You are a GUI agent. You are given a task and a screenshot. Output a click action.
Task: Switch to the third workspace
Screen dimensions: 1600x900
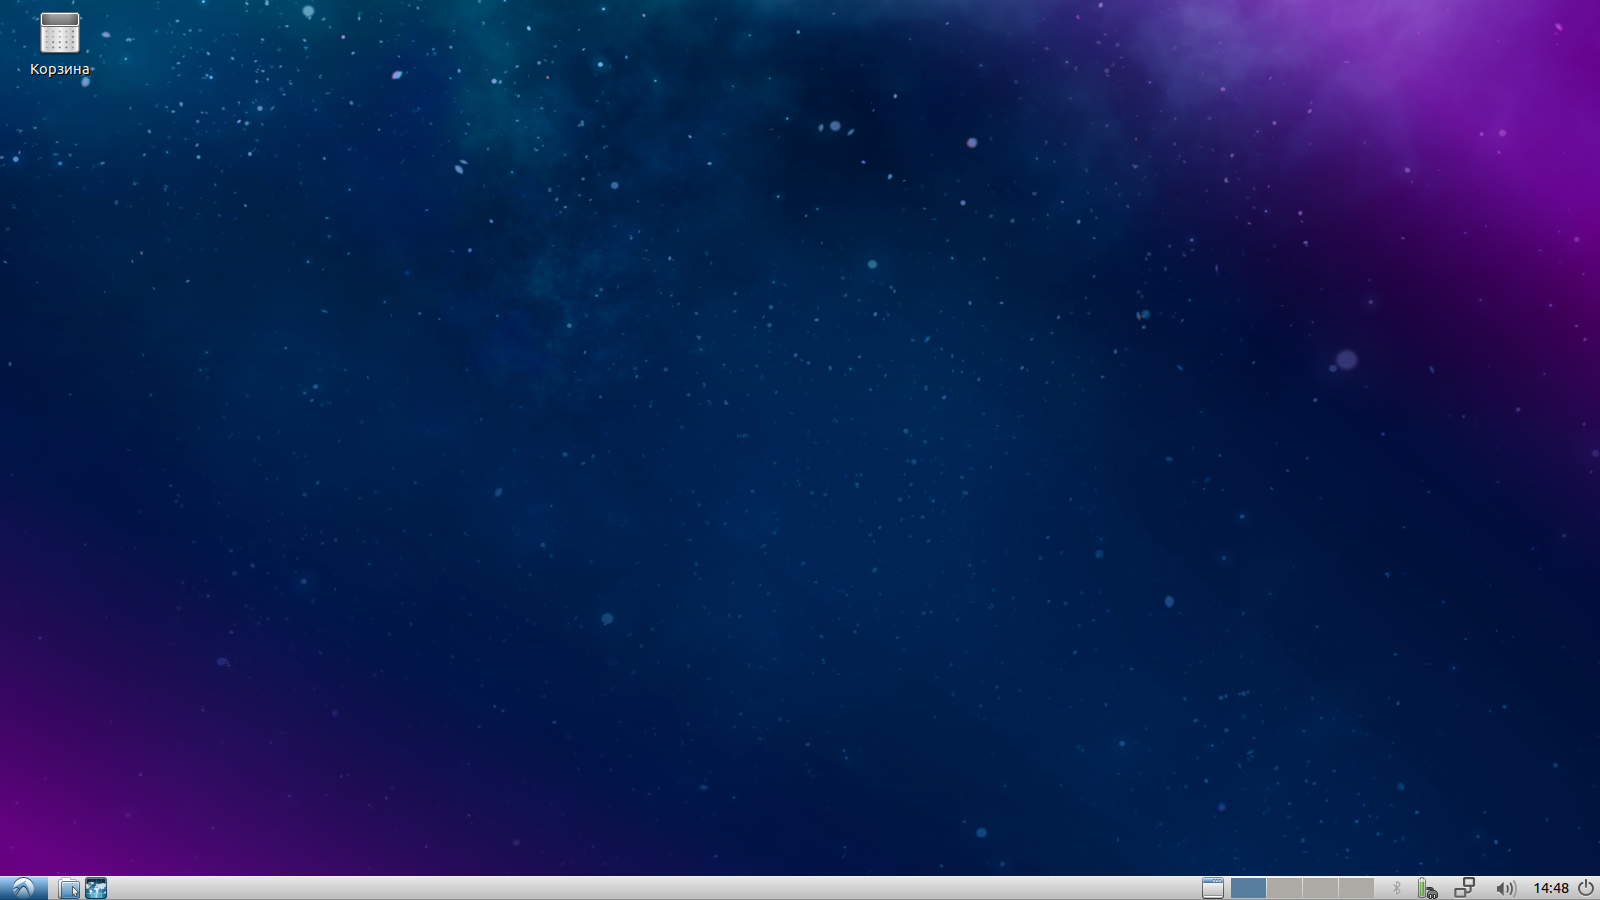[1320, 888]
